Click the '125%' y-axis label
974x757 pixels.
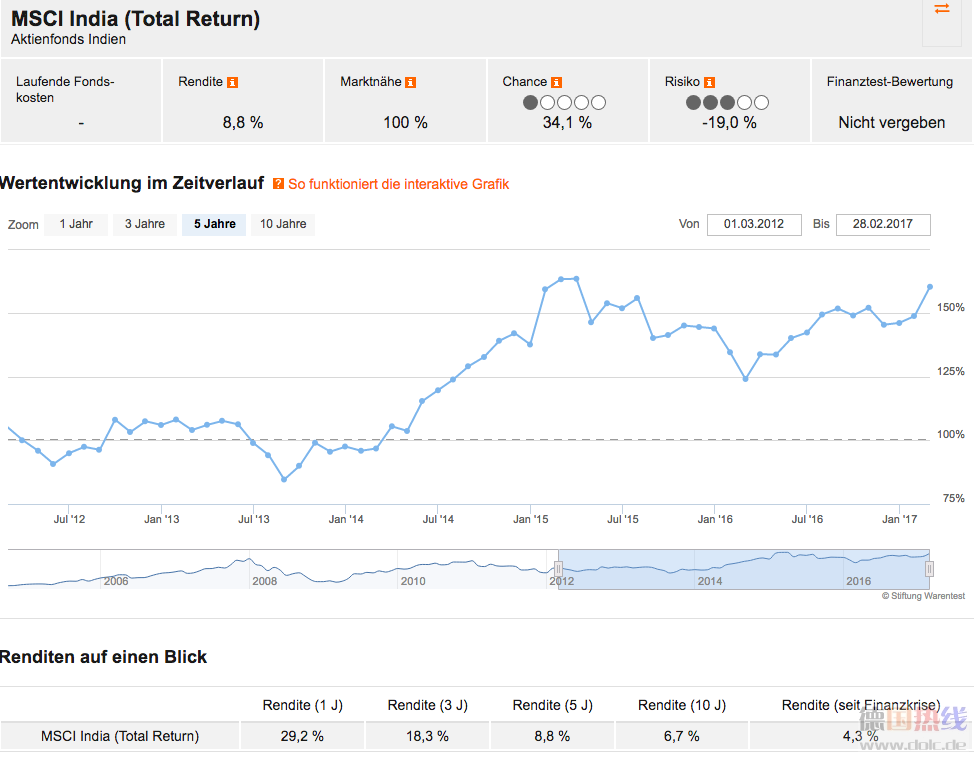[x=950, y=371]
